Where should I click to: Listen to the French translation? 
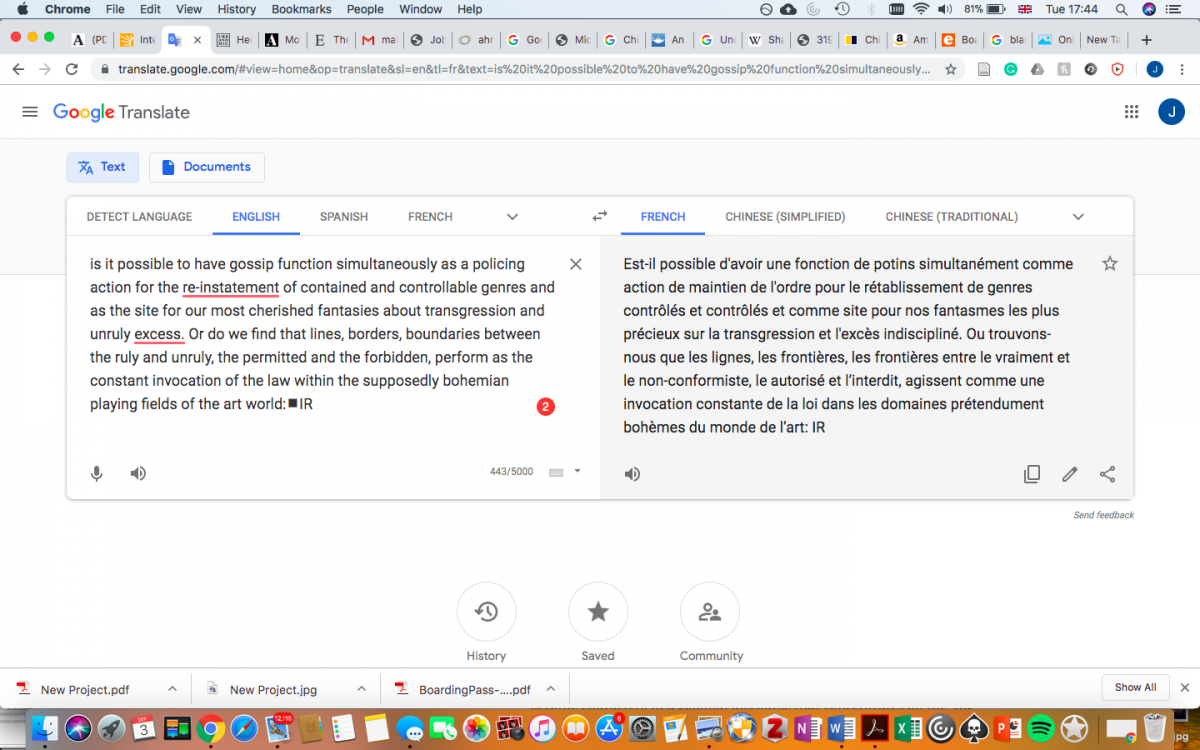[632, 474]
